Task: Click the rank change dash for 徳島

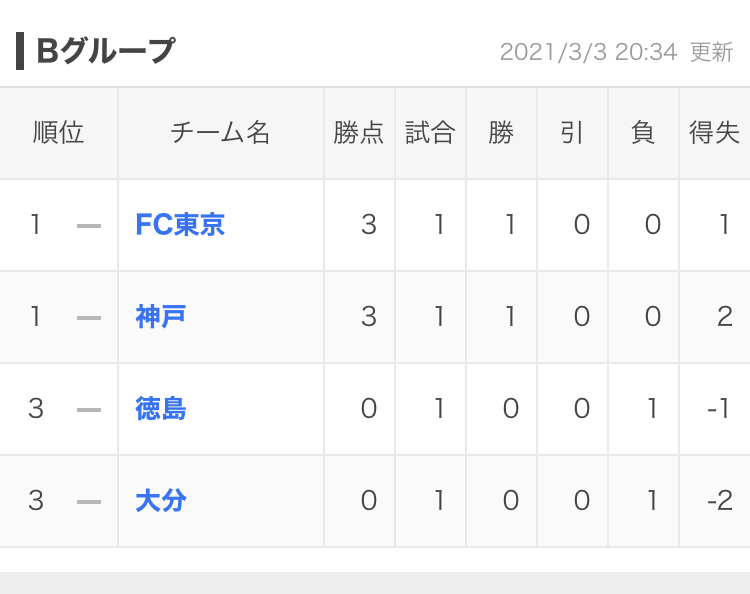Action: pyautogui.click(x=89, y=410)
